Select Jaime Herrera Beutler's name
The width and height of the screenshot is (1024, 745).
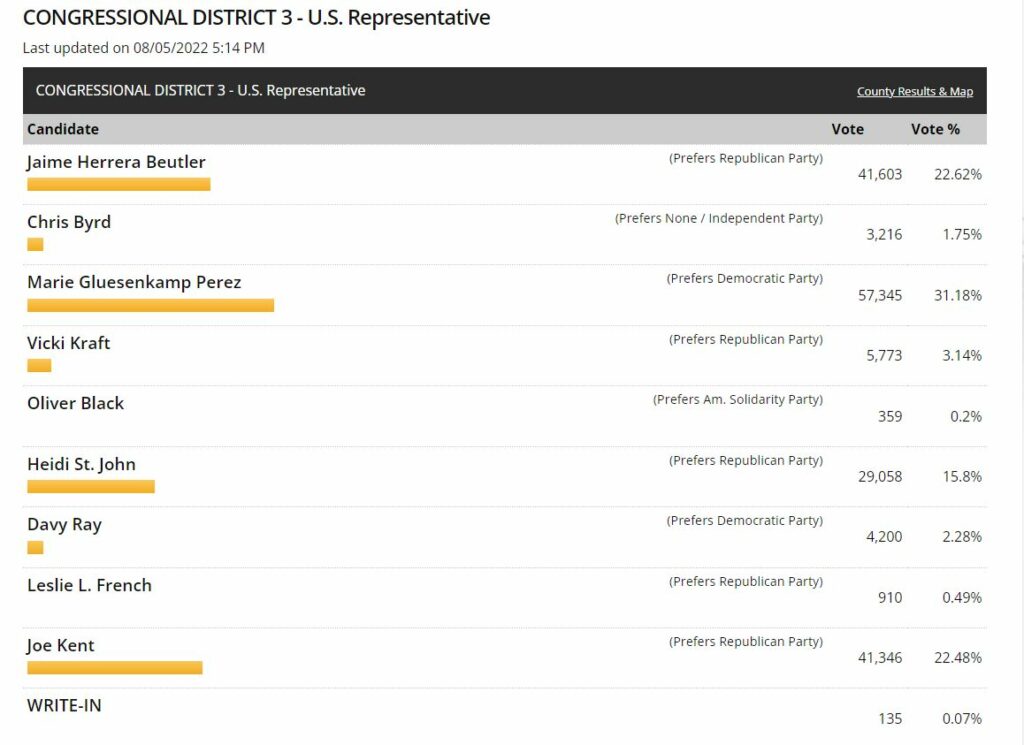click(116, 162)
